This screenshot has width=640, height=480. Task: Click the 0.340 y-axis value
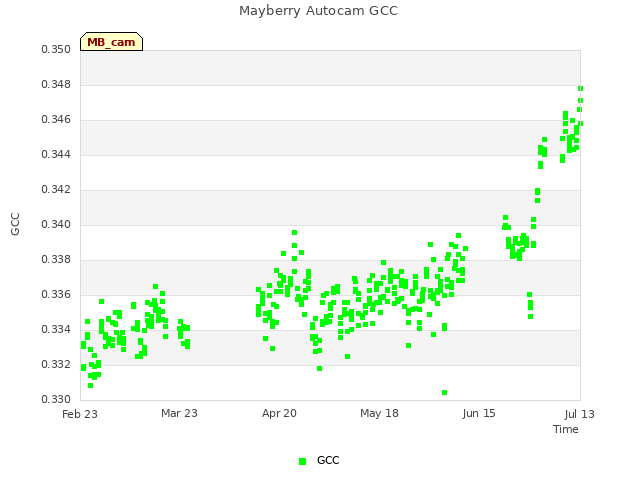pos(56,224)
